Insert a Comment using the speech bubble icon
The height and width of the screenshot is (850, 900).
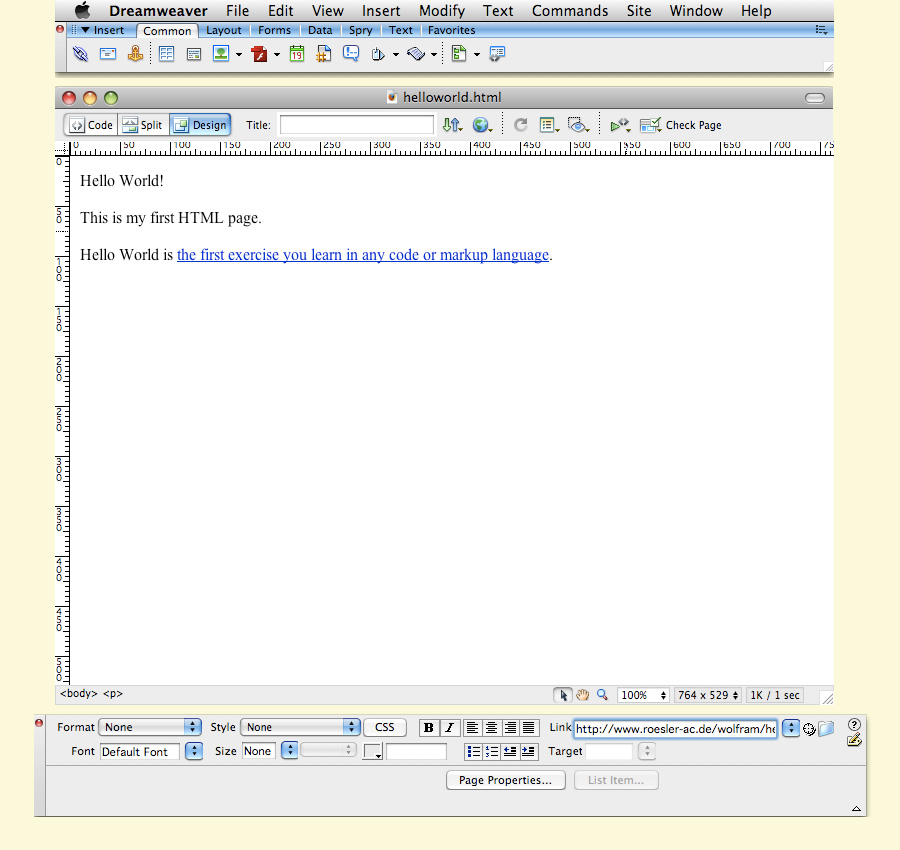pos(351,54)
